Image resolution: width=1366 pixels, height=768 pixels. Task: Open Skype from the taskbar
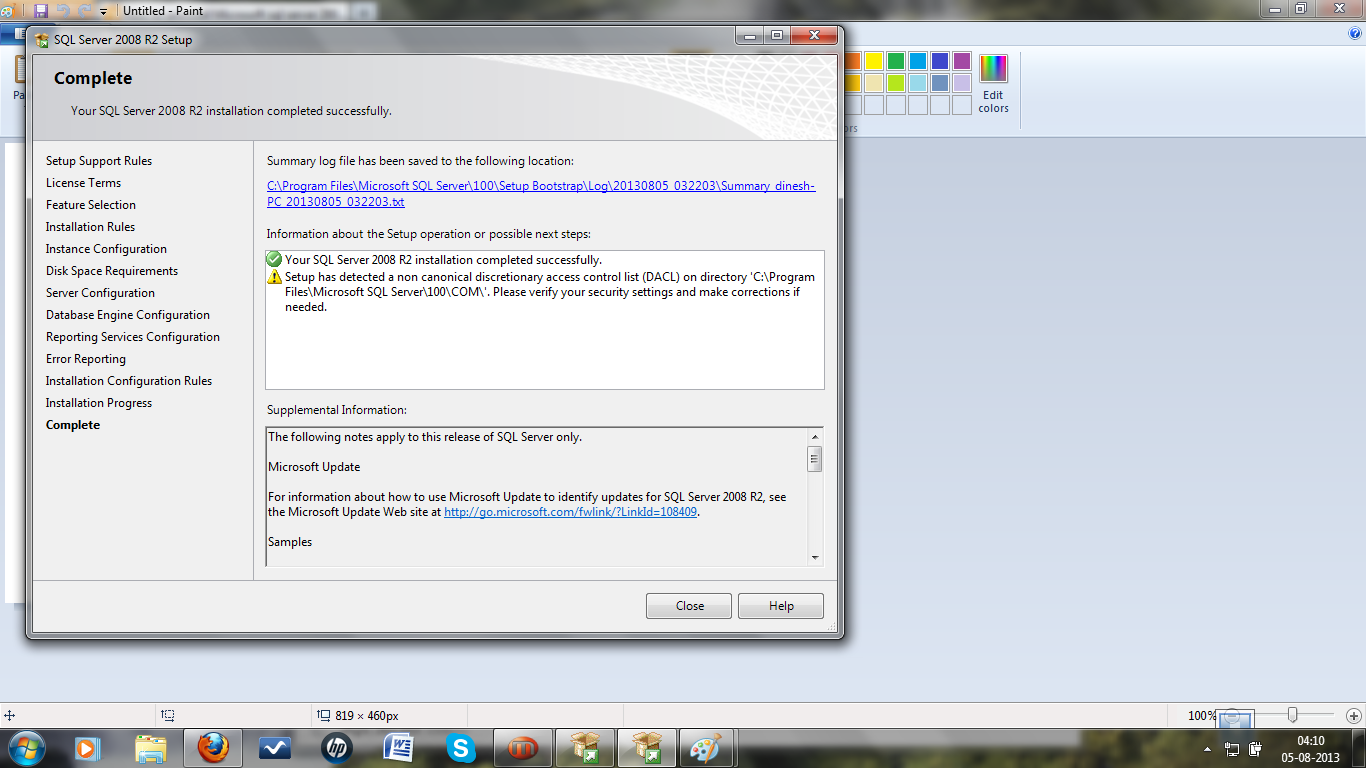pyautogui.click(x=461, y=747)
